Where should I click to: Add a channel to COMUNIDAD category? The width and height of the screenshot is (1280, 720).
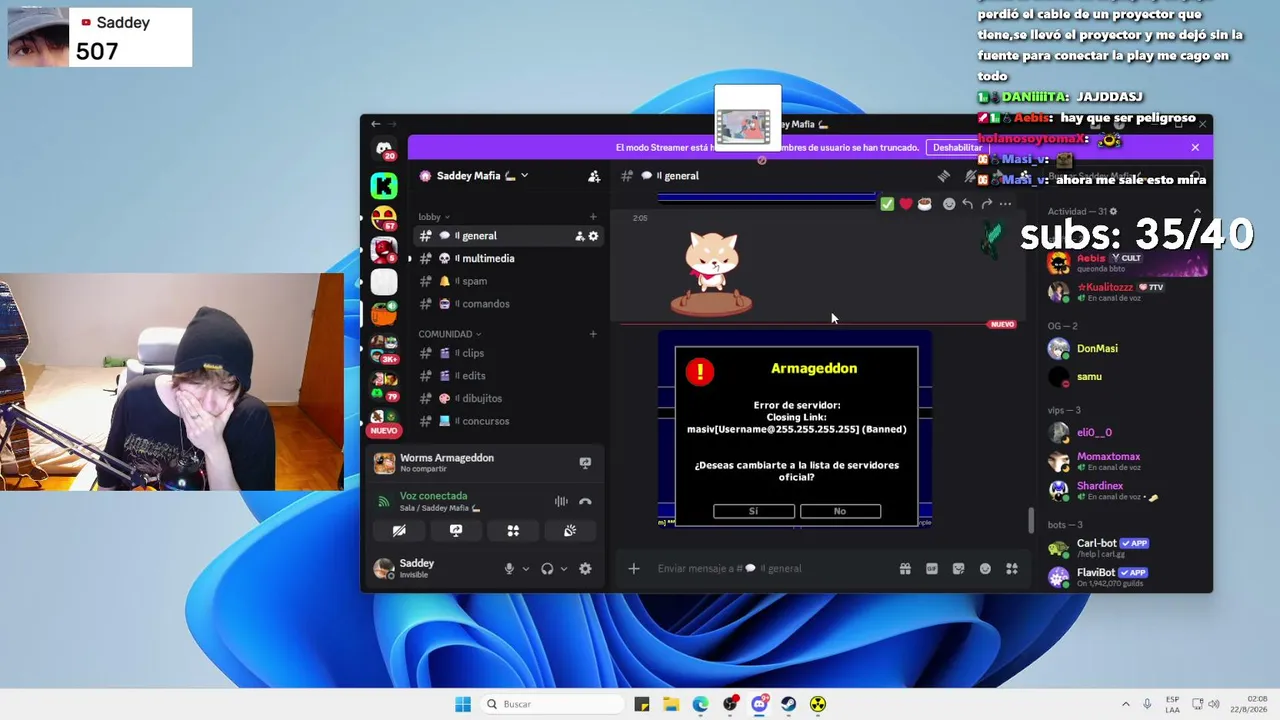click(593, 334)
